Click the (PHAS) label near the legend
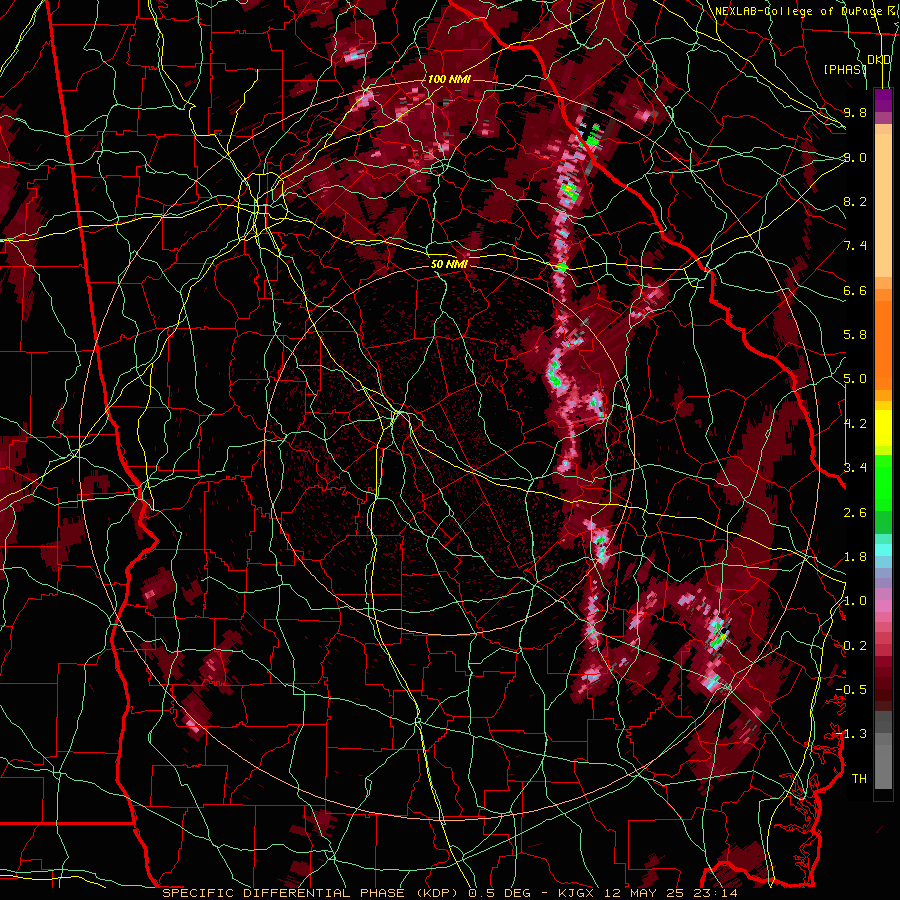 point(845,69)
